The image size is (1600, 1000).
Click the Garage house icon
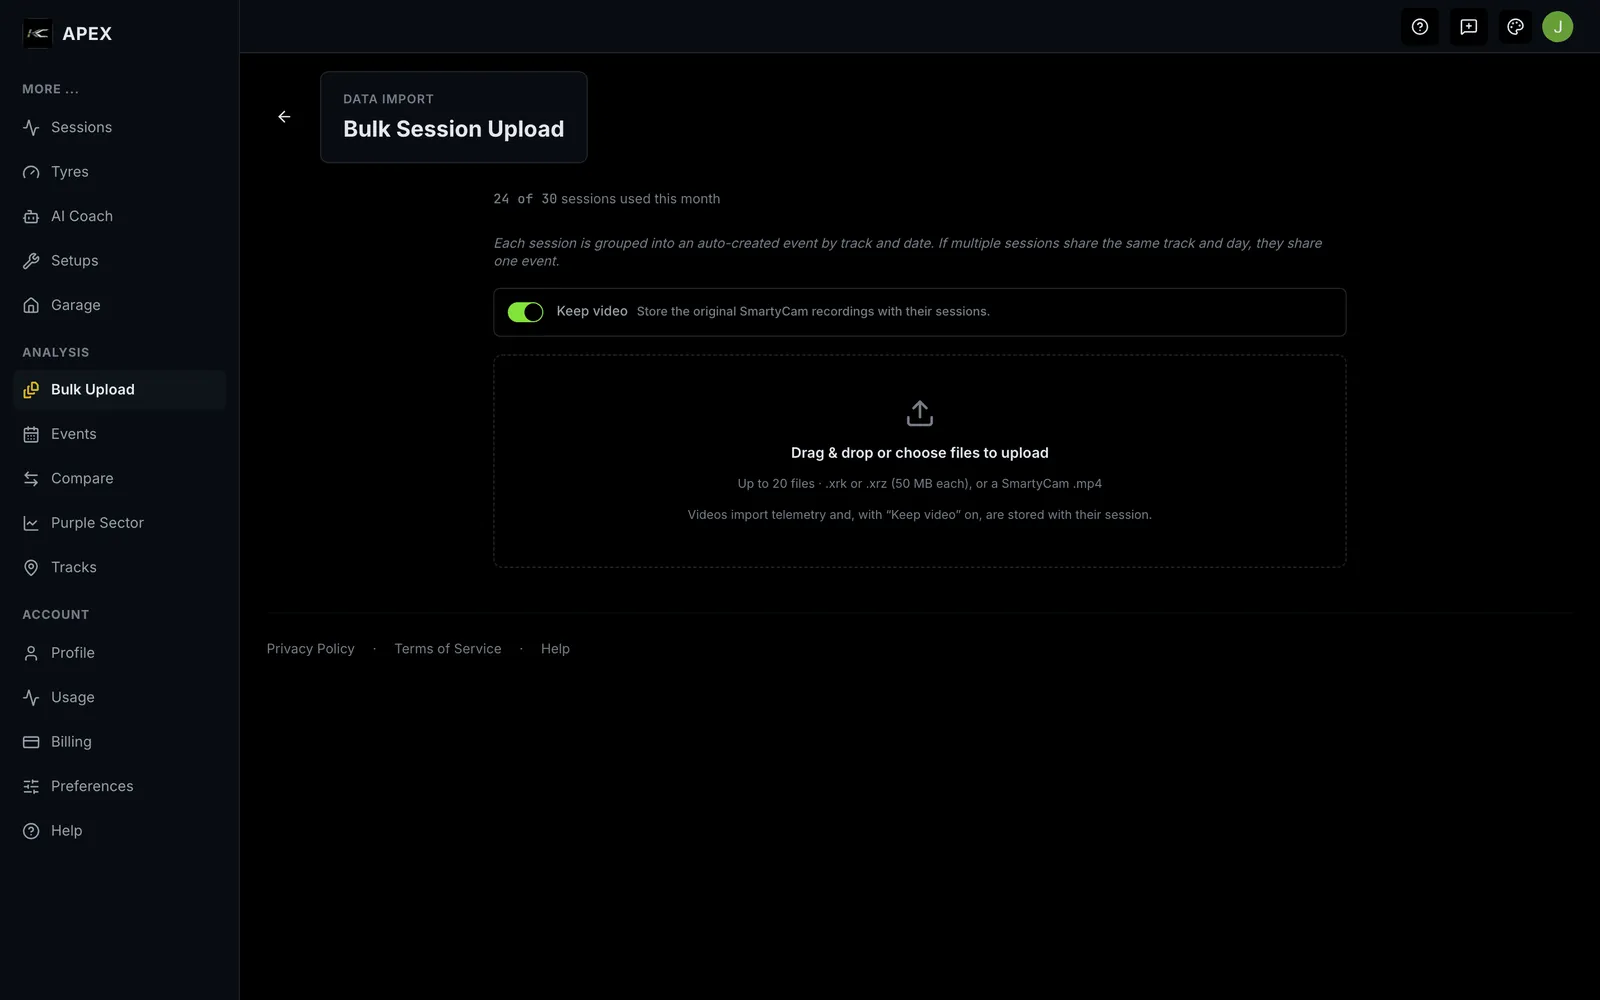coord(31,305)
